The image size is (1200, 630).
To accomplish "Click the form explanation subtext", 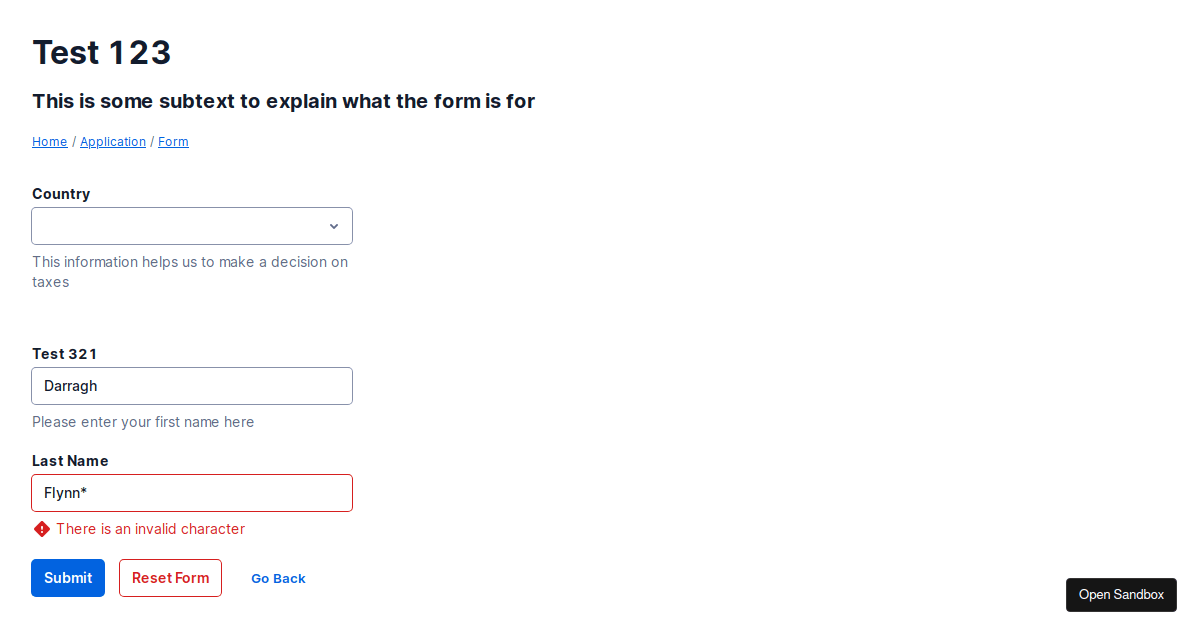I will point(283,101).
